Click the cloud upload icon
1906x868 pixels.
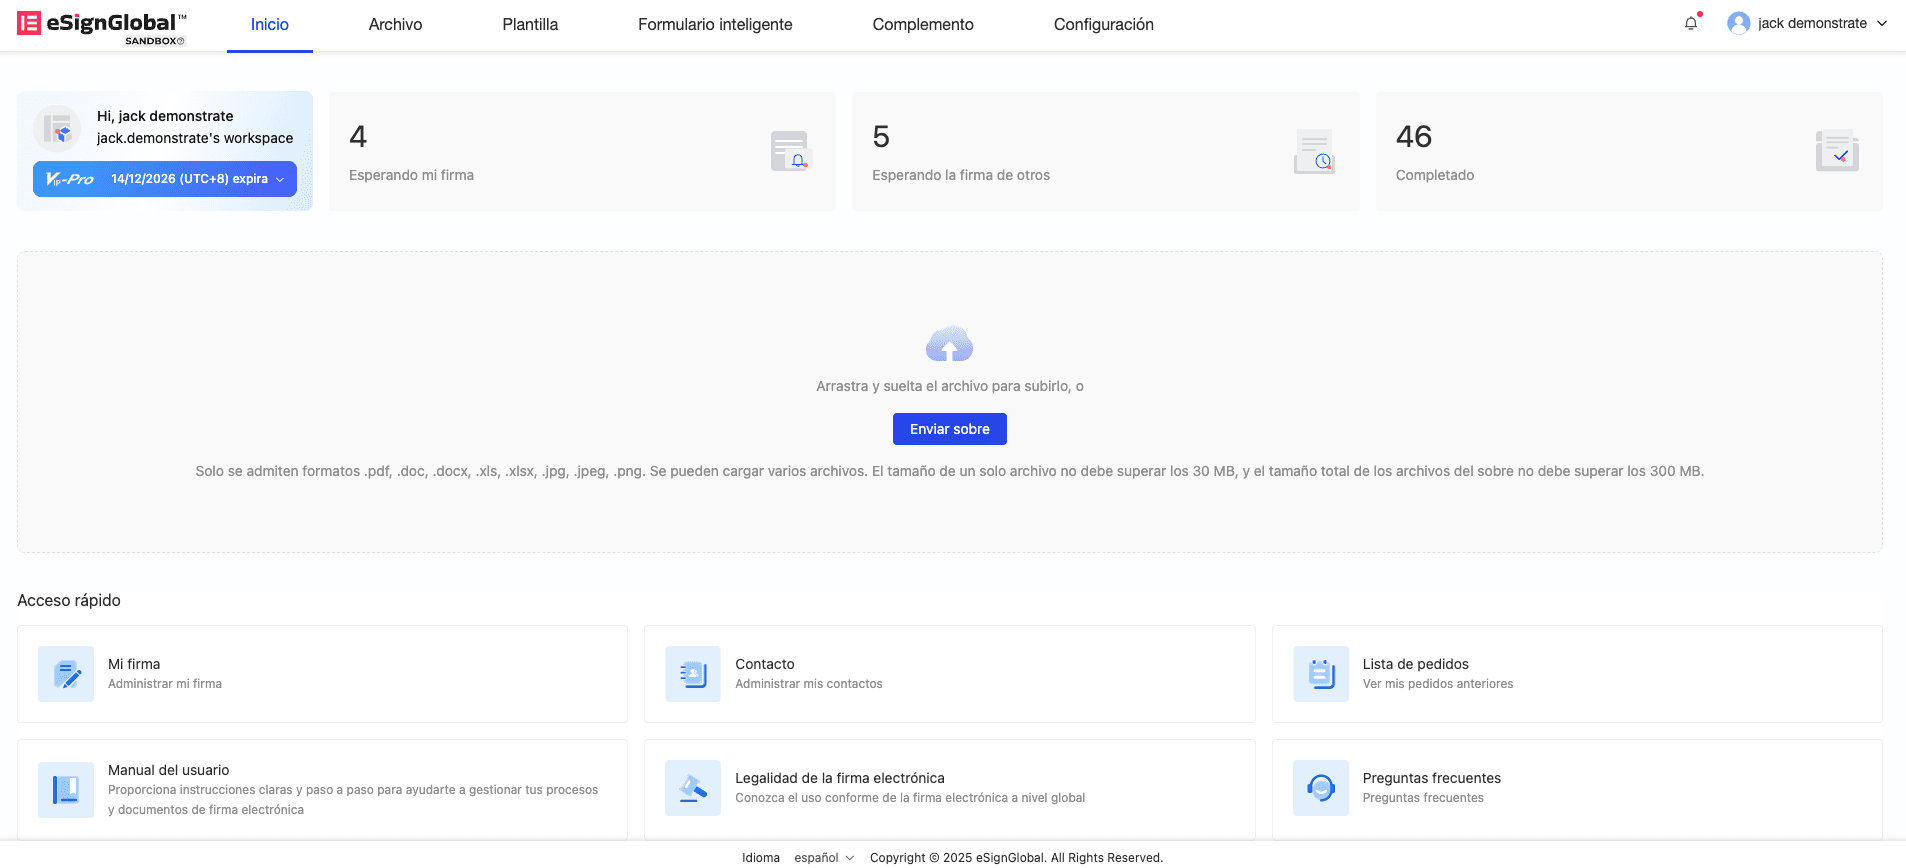[949, 345]
